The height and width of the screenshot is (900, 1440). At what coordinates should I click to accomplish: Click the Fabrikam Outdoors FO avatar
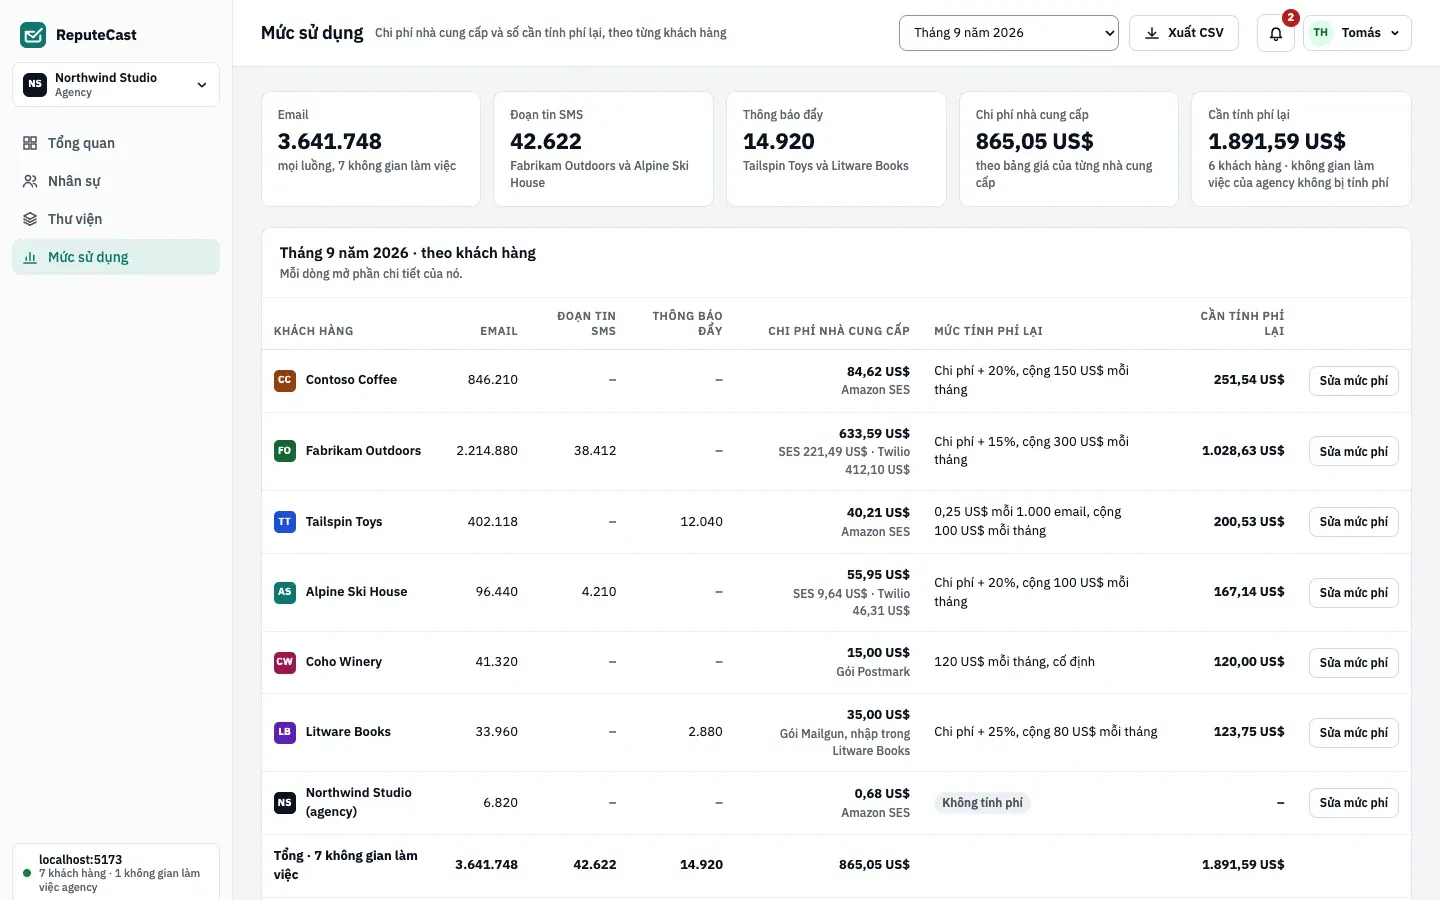pos(285,451)
